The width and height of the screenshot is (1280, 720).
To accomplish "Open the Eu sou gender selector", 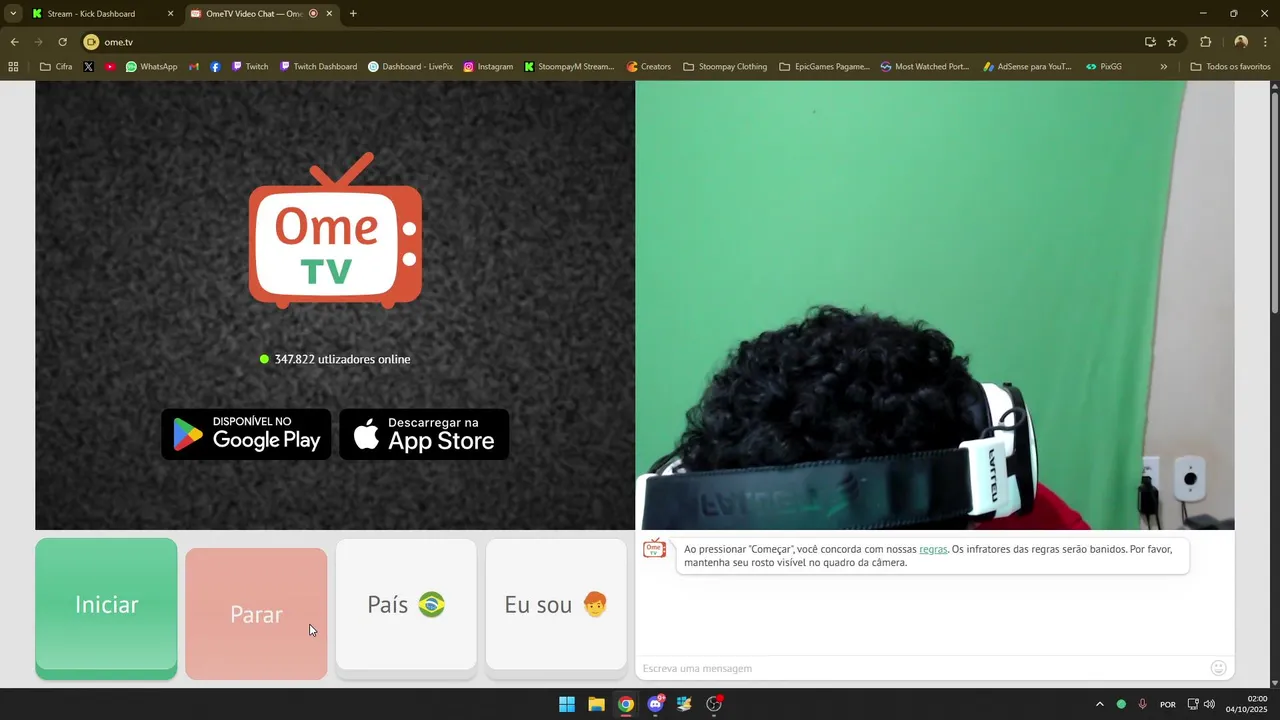I will click(556, 606).
